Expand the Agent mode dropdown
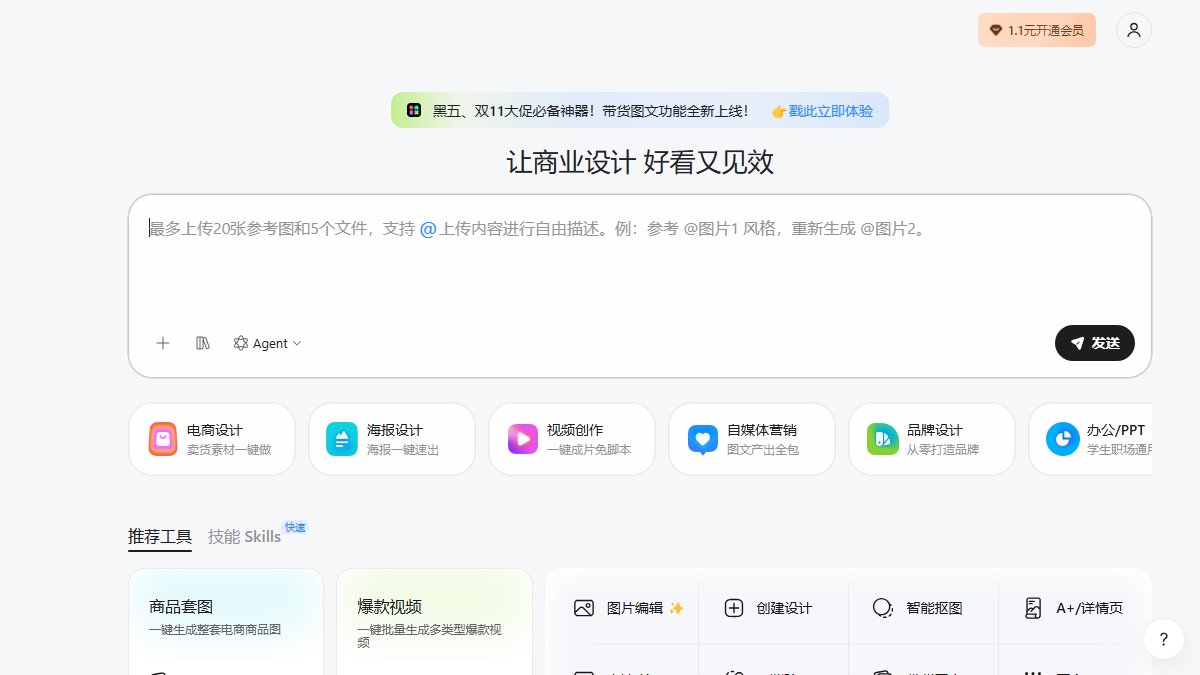Screen dimensions: 1200x675 [267, 343]
